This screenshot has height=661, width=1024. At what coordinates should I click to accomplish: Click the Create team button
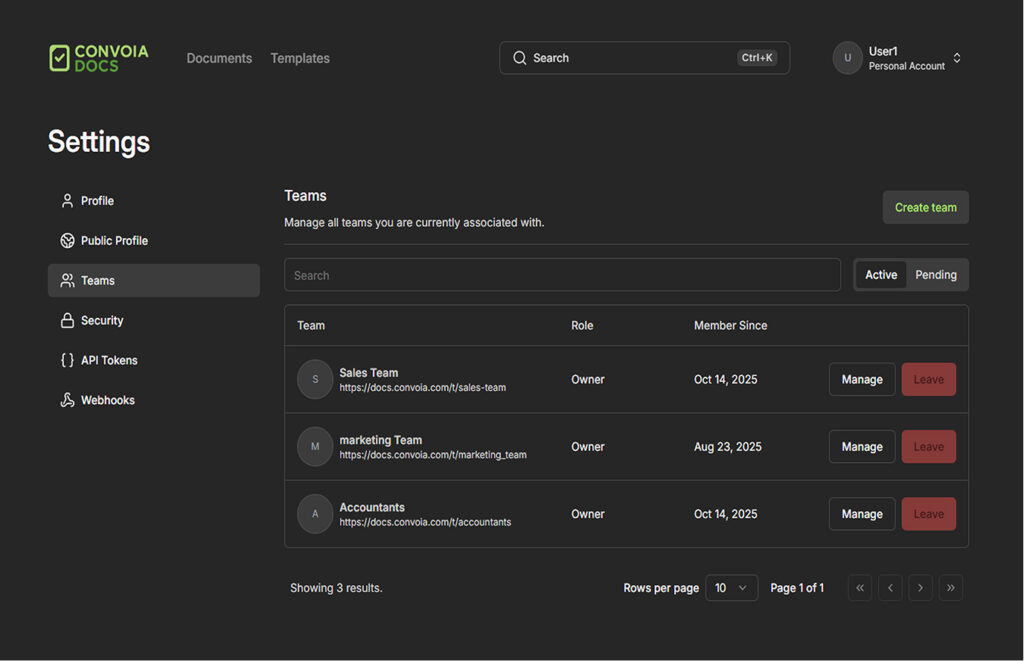[x=925, y=208]
